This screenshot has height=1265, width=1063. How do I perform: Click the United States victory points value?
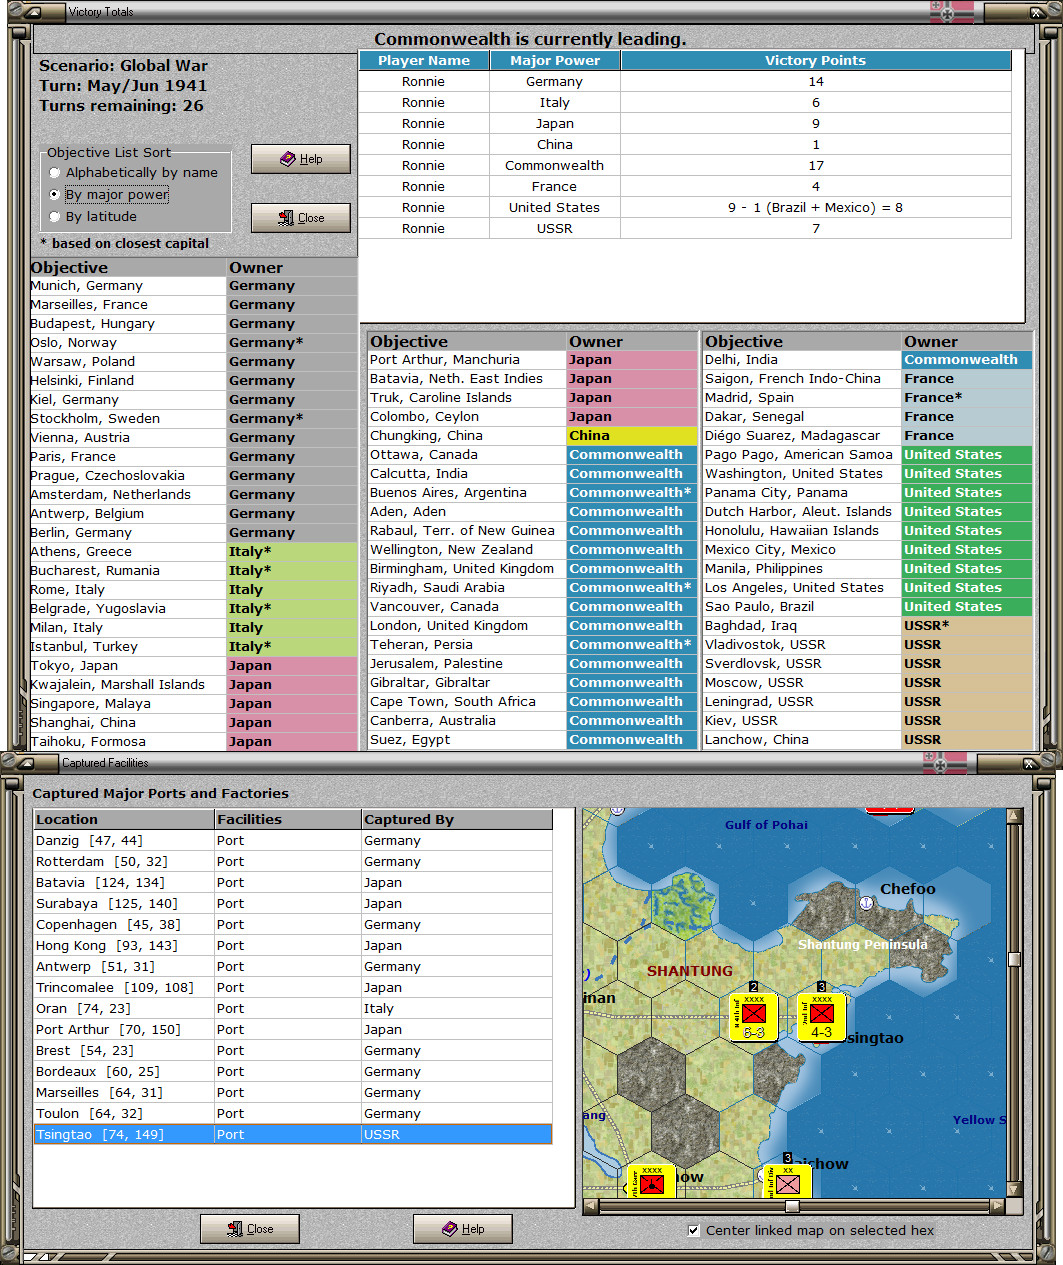(x=816, y=208)
